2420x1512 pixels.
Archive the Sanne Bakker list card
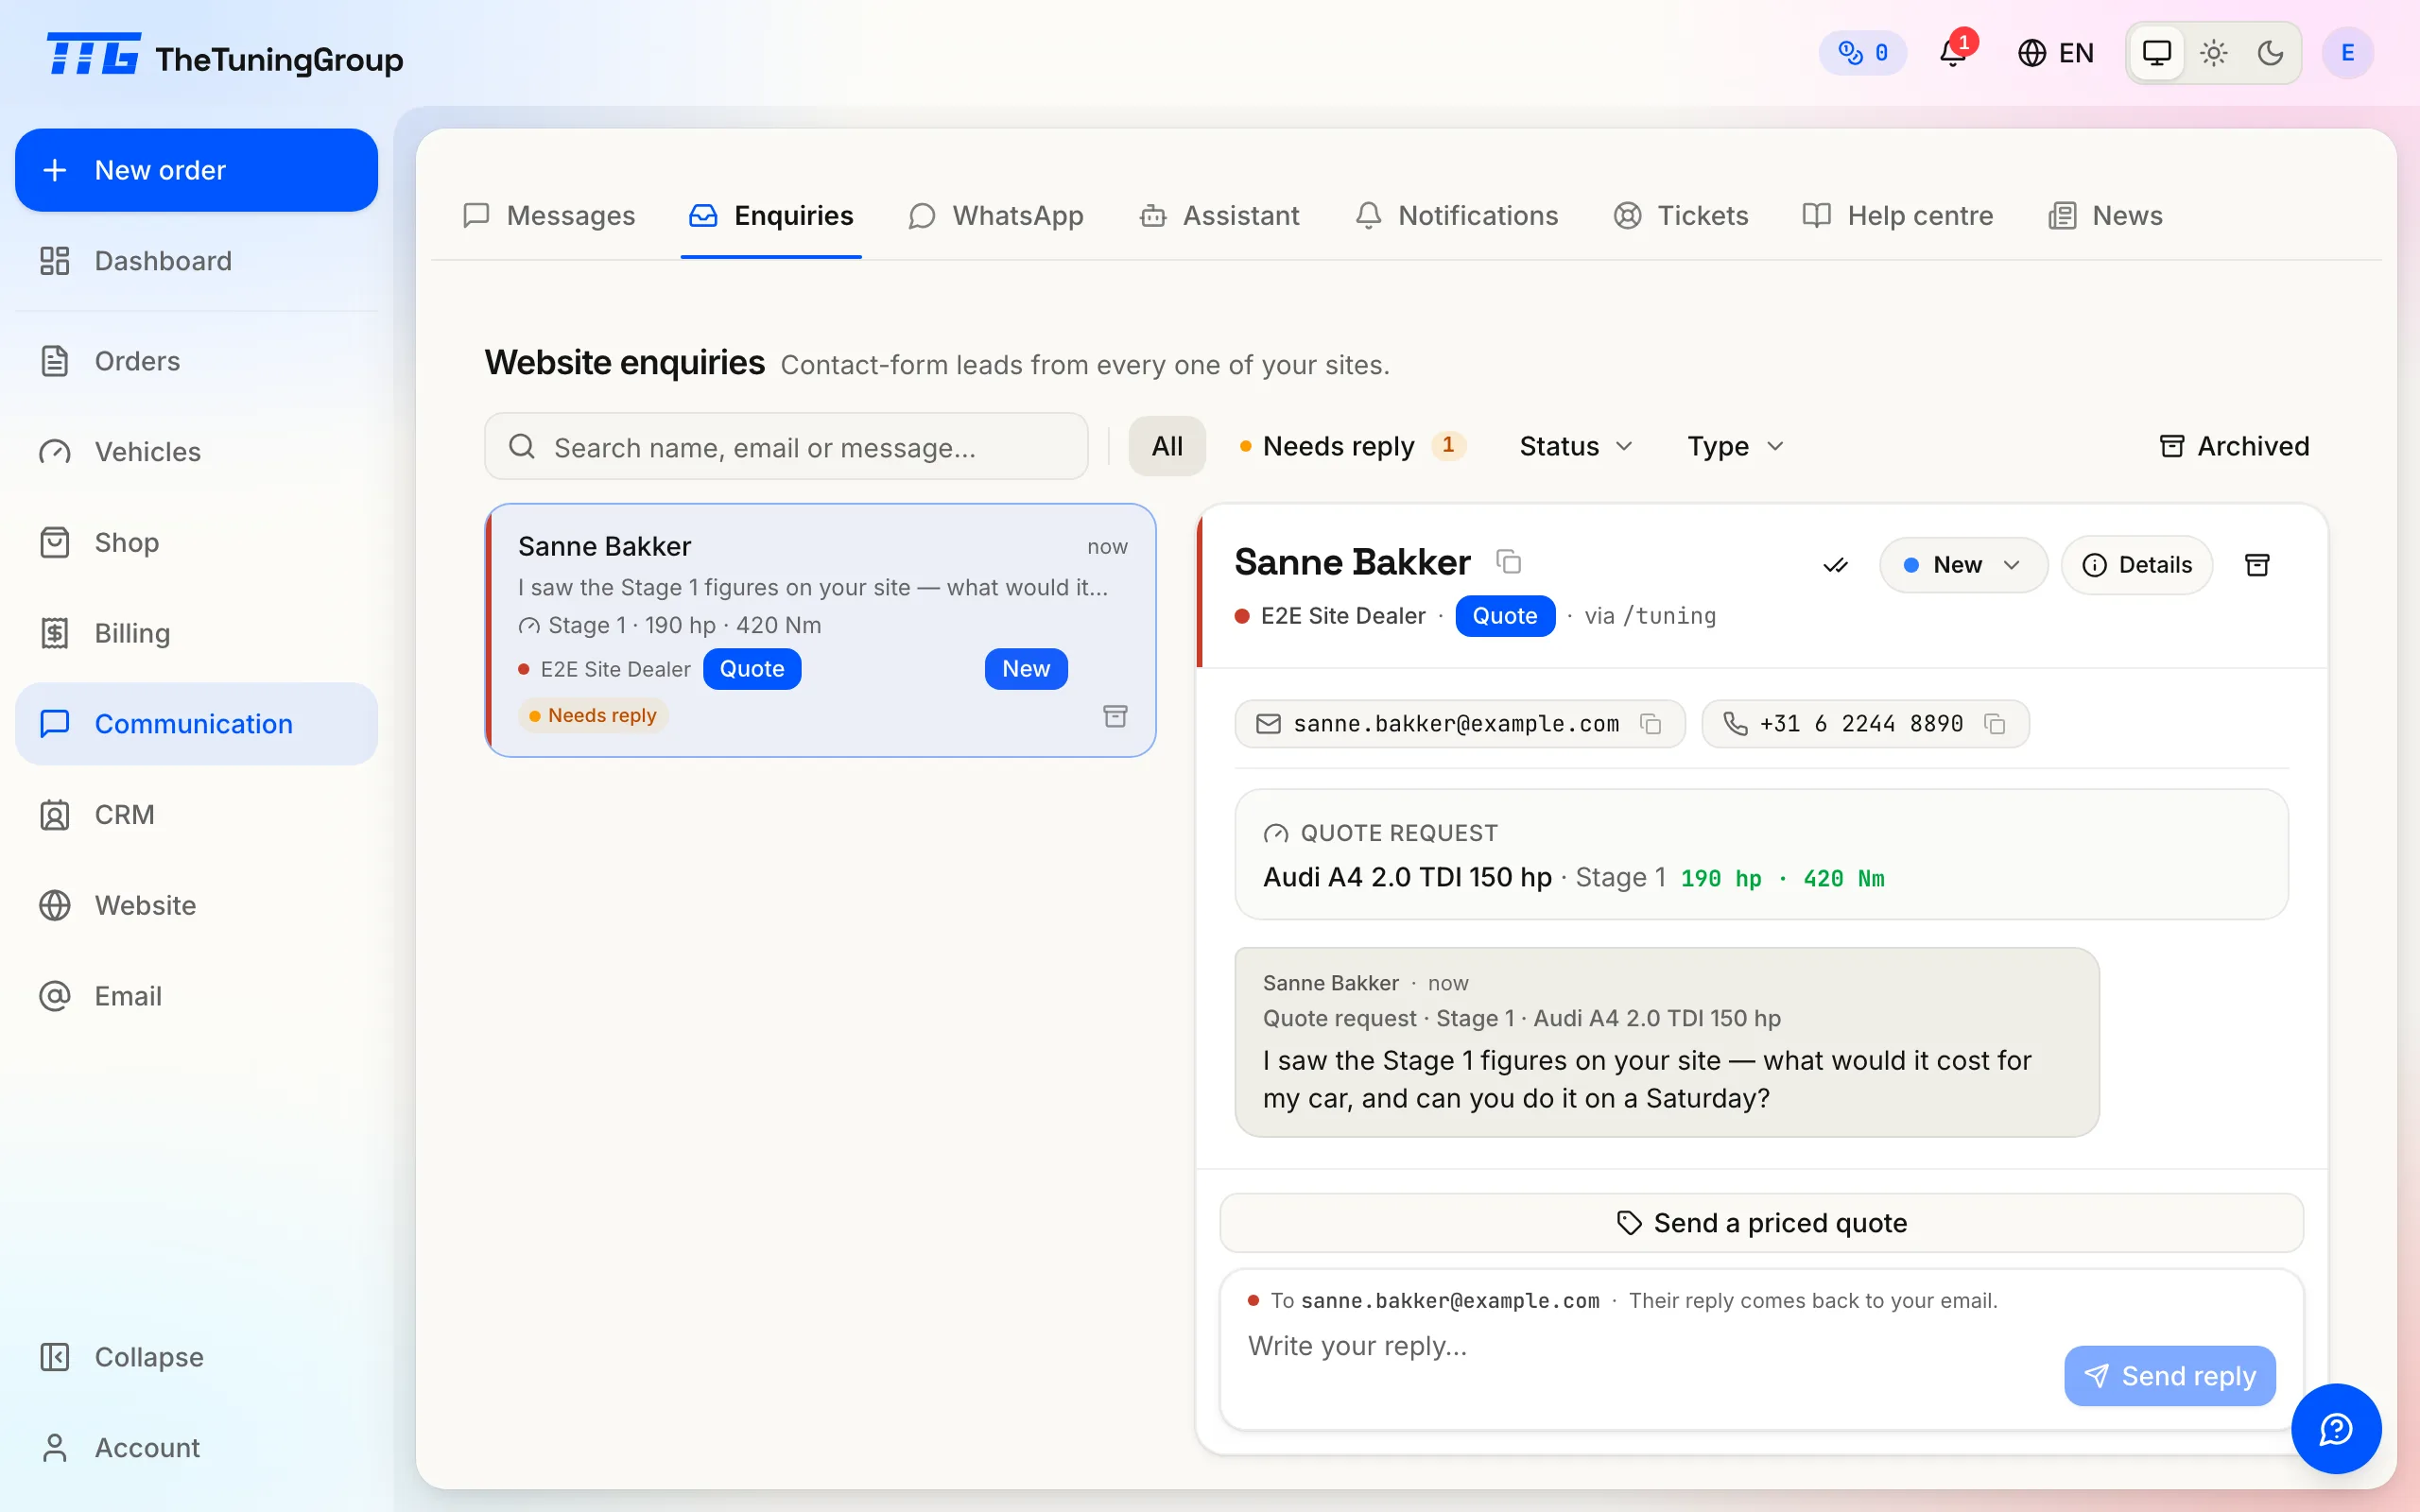pyautogui.click(x=1115, y=716)
